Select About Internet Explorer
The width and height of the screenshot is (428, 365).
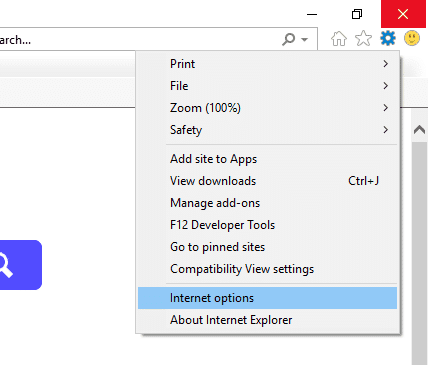click(x=267, y=320)
